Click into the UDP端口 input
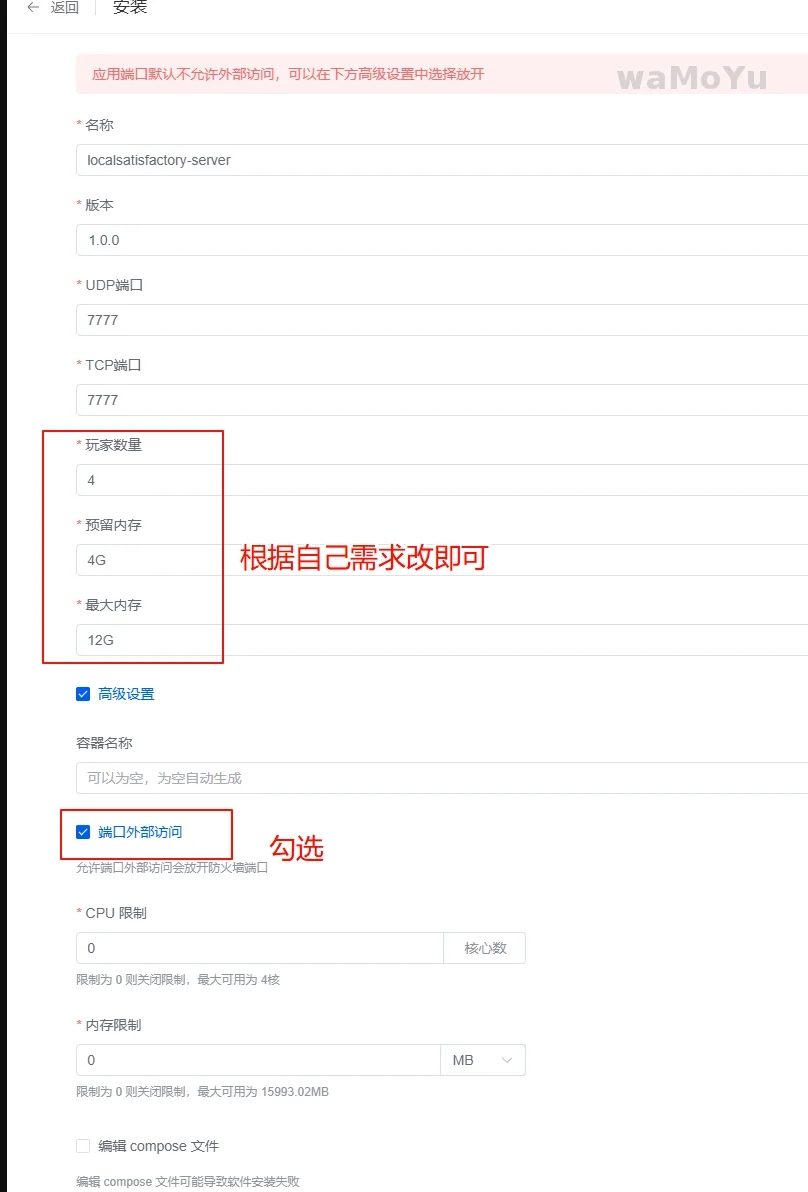 (440, 320)
